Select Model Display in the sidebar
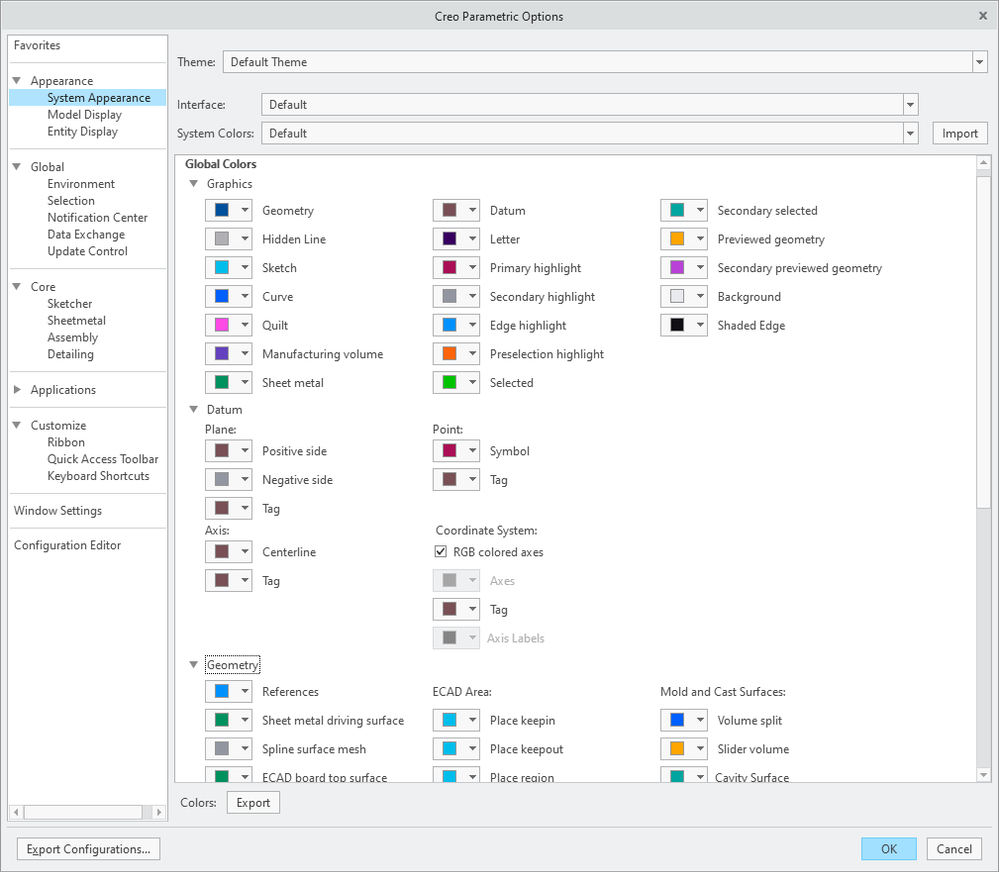The height and width of the screenshot is (872, 999). (85, 115)
